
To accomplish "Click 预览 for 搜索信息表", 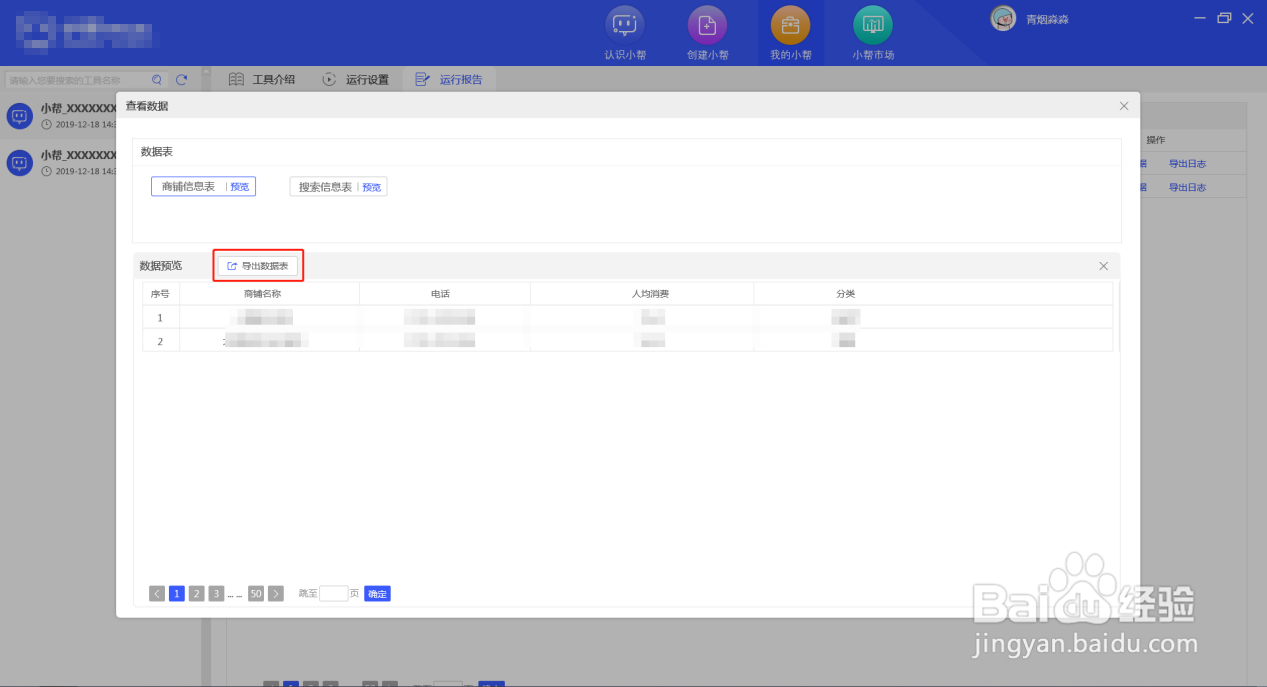I will [x=372, y=187].
